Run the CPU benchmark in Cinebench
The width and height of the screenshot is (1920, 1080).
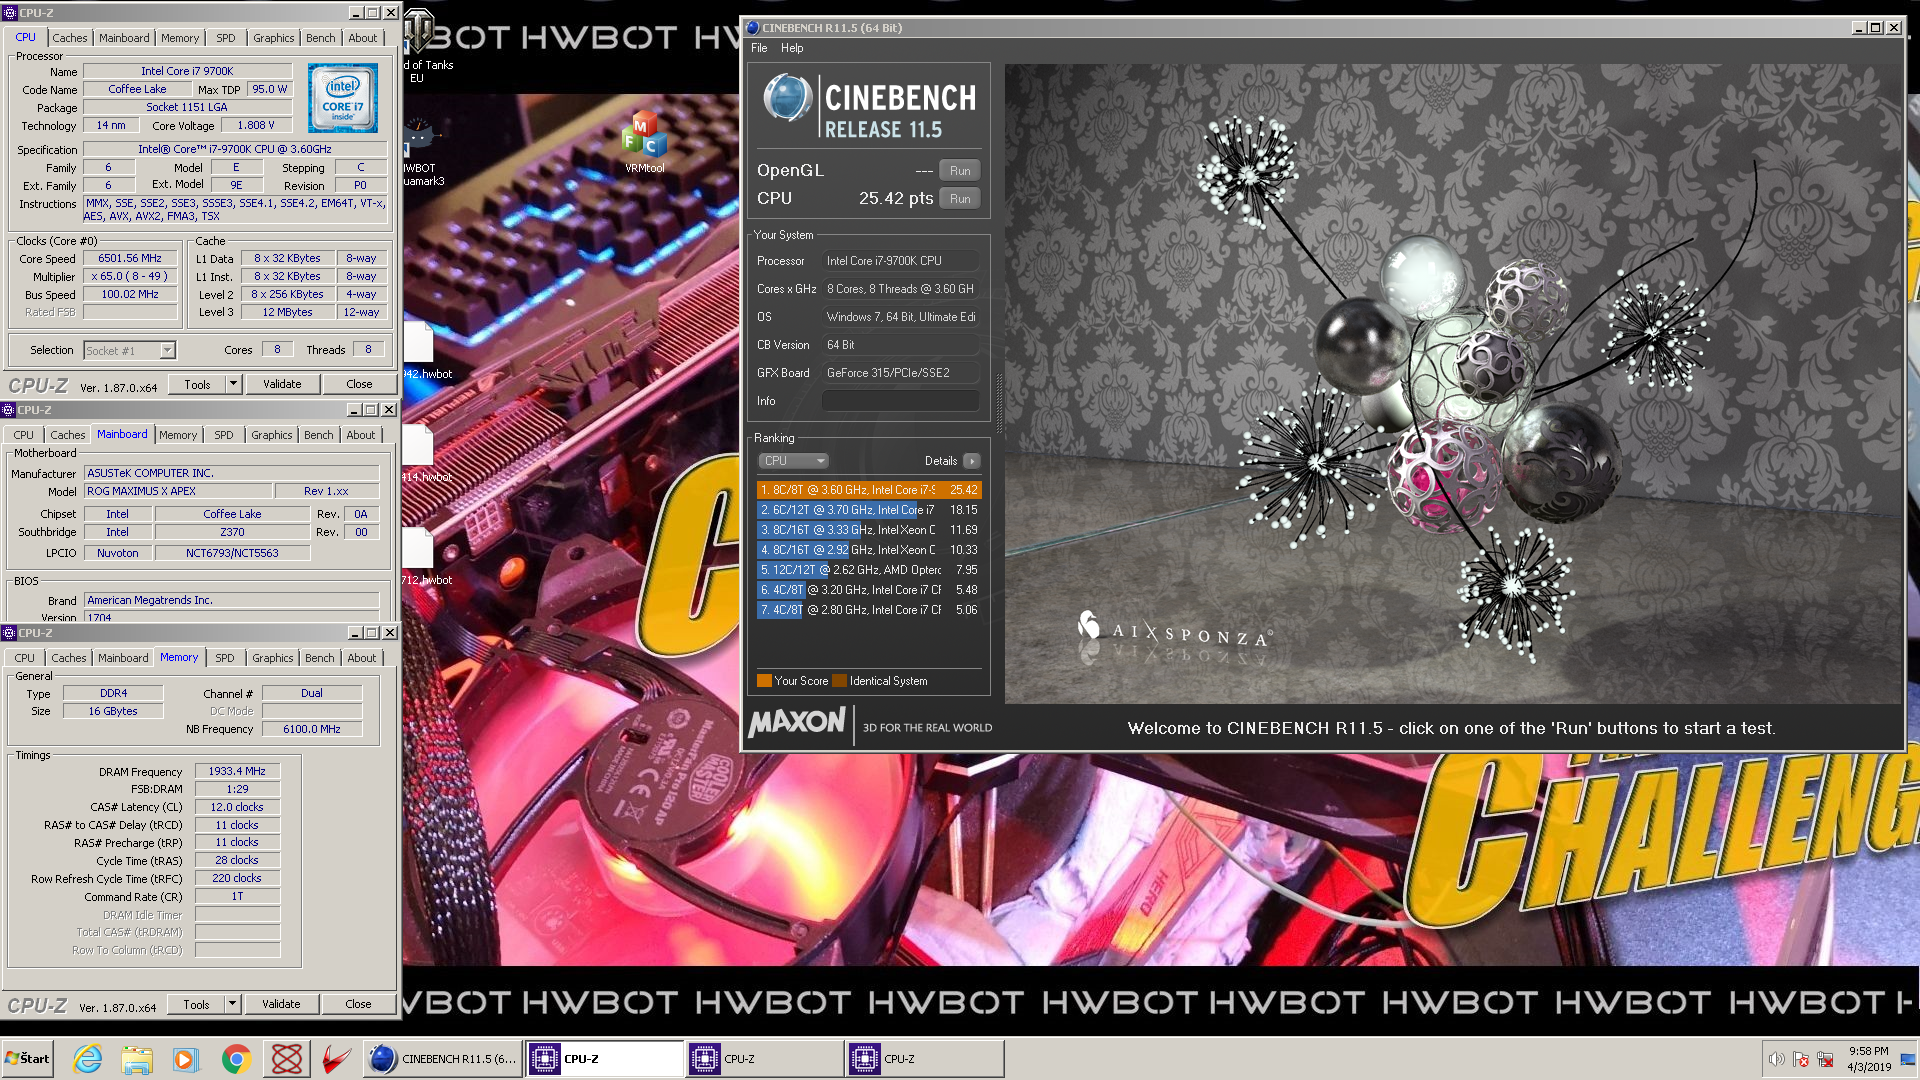pyautogui.click(x=960, y=199)
